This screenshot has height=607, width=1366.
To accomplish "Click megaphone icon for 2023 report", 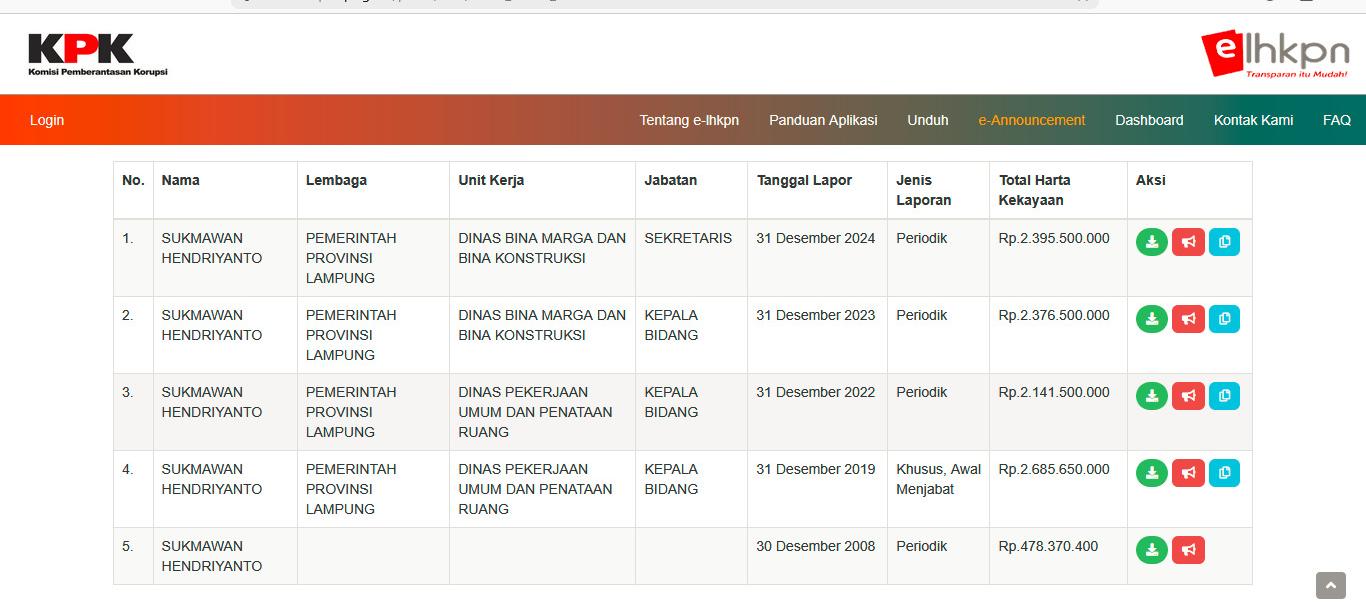I will [x=1188, y=319].
